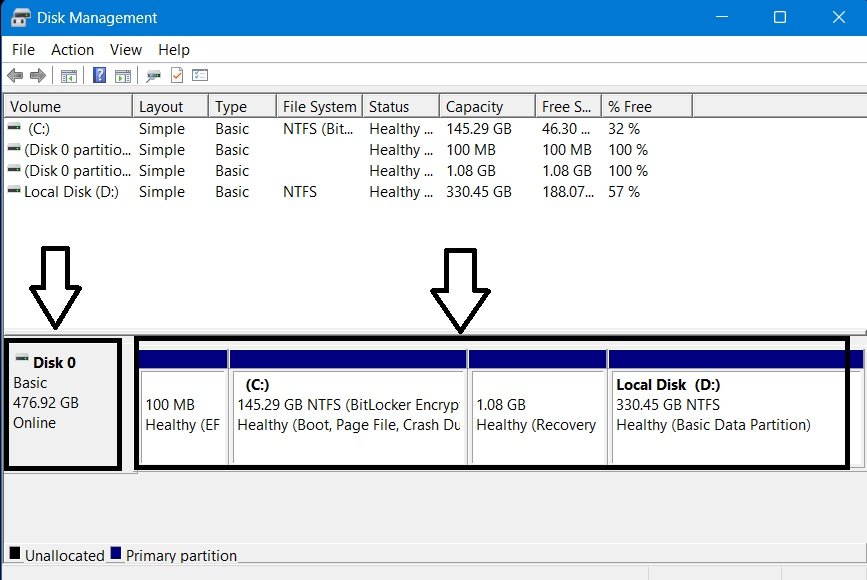Click the Unallocated legend label
This screenshot has height=580, width=867.
point(65,555)
